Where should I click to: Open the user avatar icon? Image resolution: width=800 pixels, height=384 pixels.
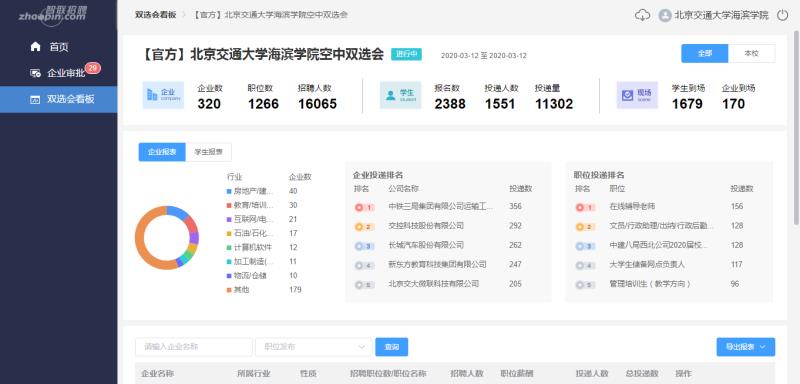pos(665,15)
